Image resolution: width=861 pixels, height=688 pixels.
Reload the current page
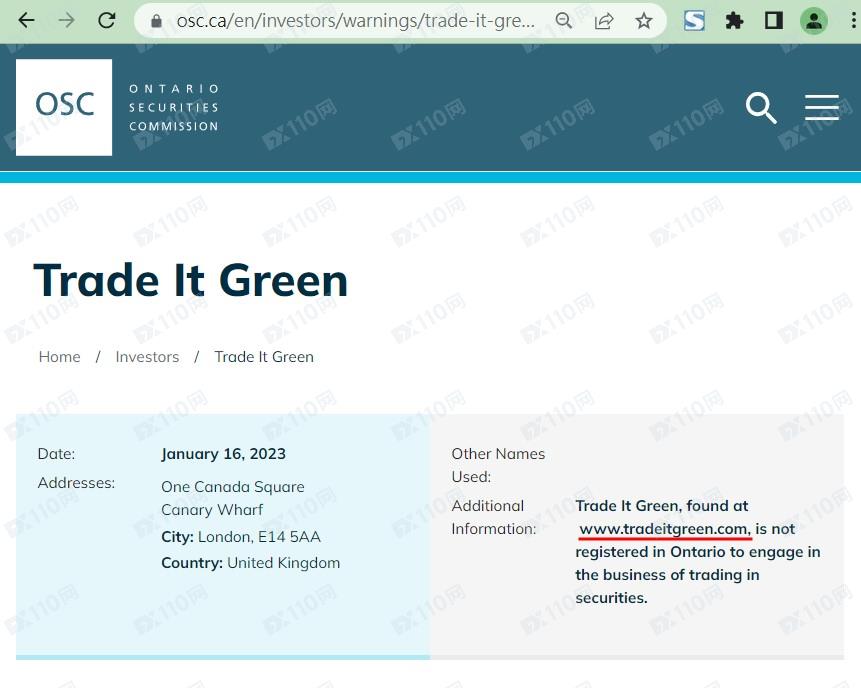pos(107,21)
